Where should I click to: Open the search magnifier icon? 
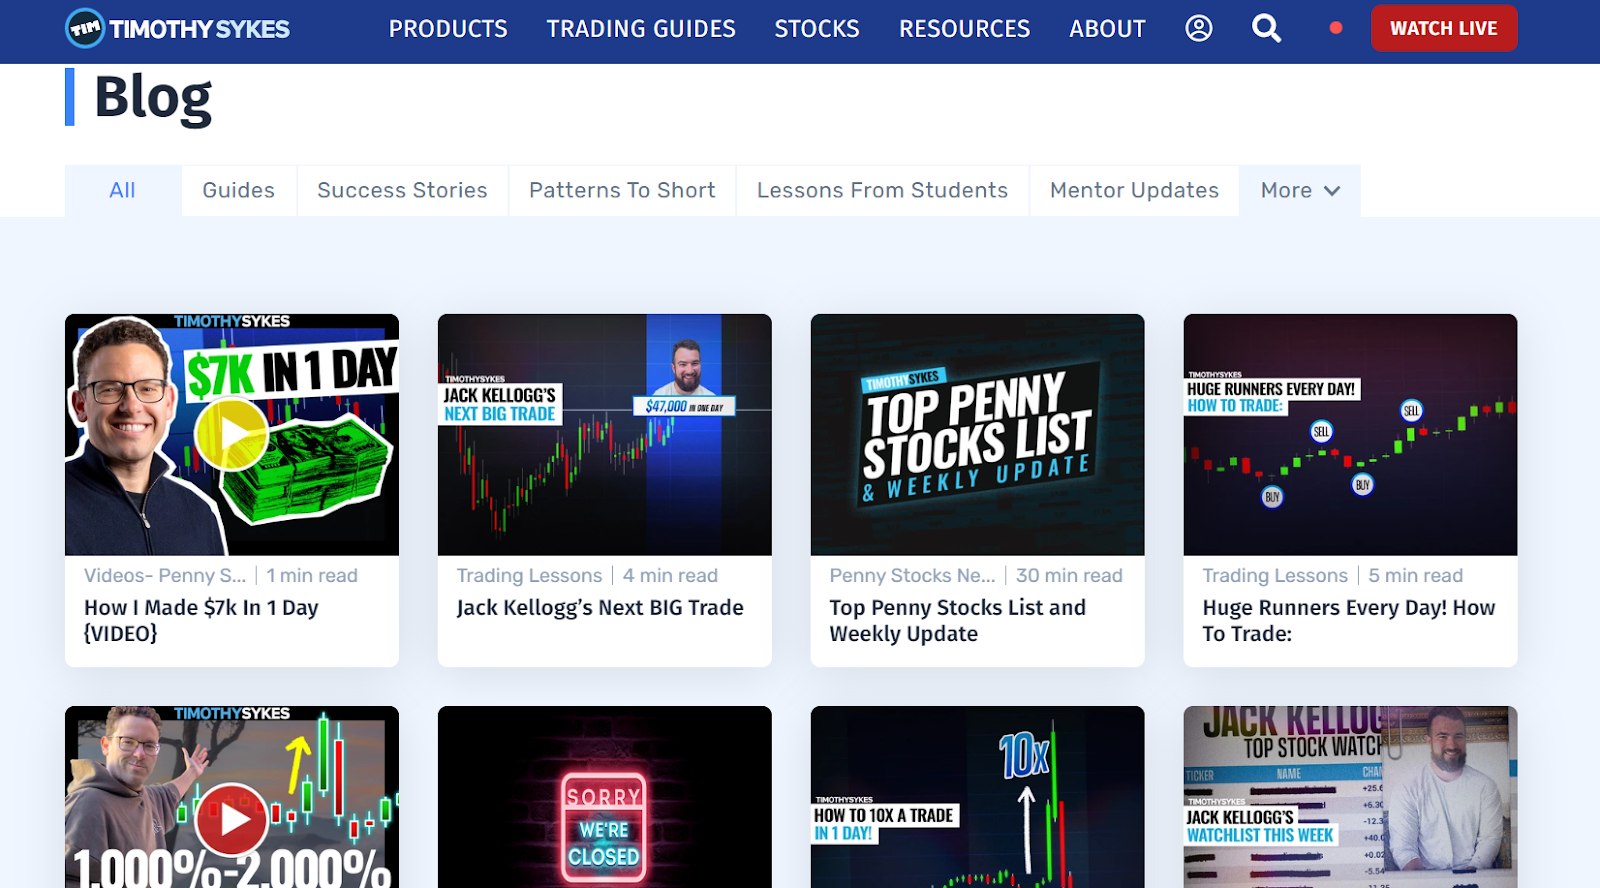pyautogui.click(x=1266, y=28)
